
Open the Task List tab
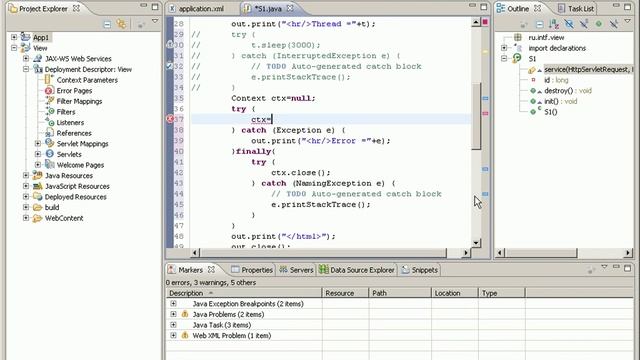[576, 9]
